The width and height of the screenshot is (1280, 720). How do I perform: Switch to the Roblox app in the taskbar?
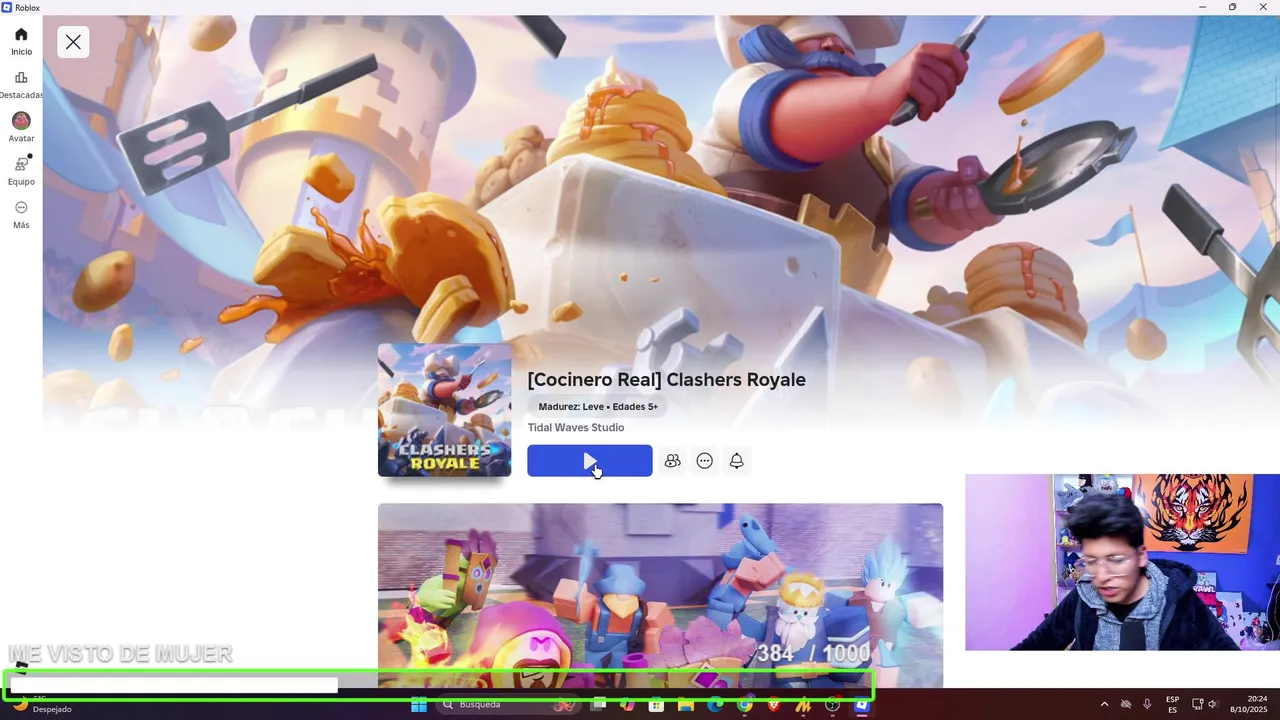862,705
